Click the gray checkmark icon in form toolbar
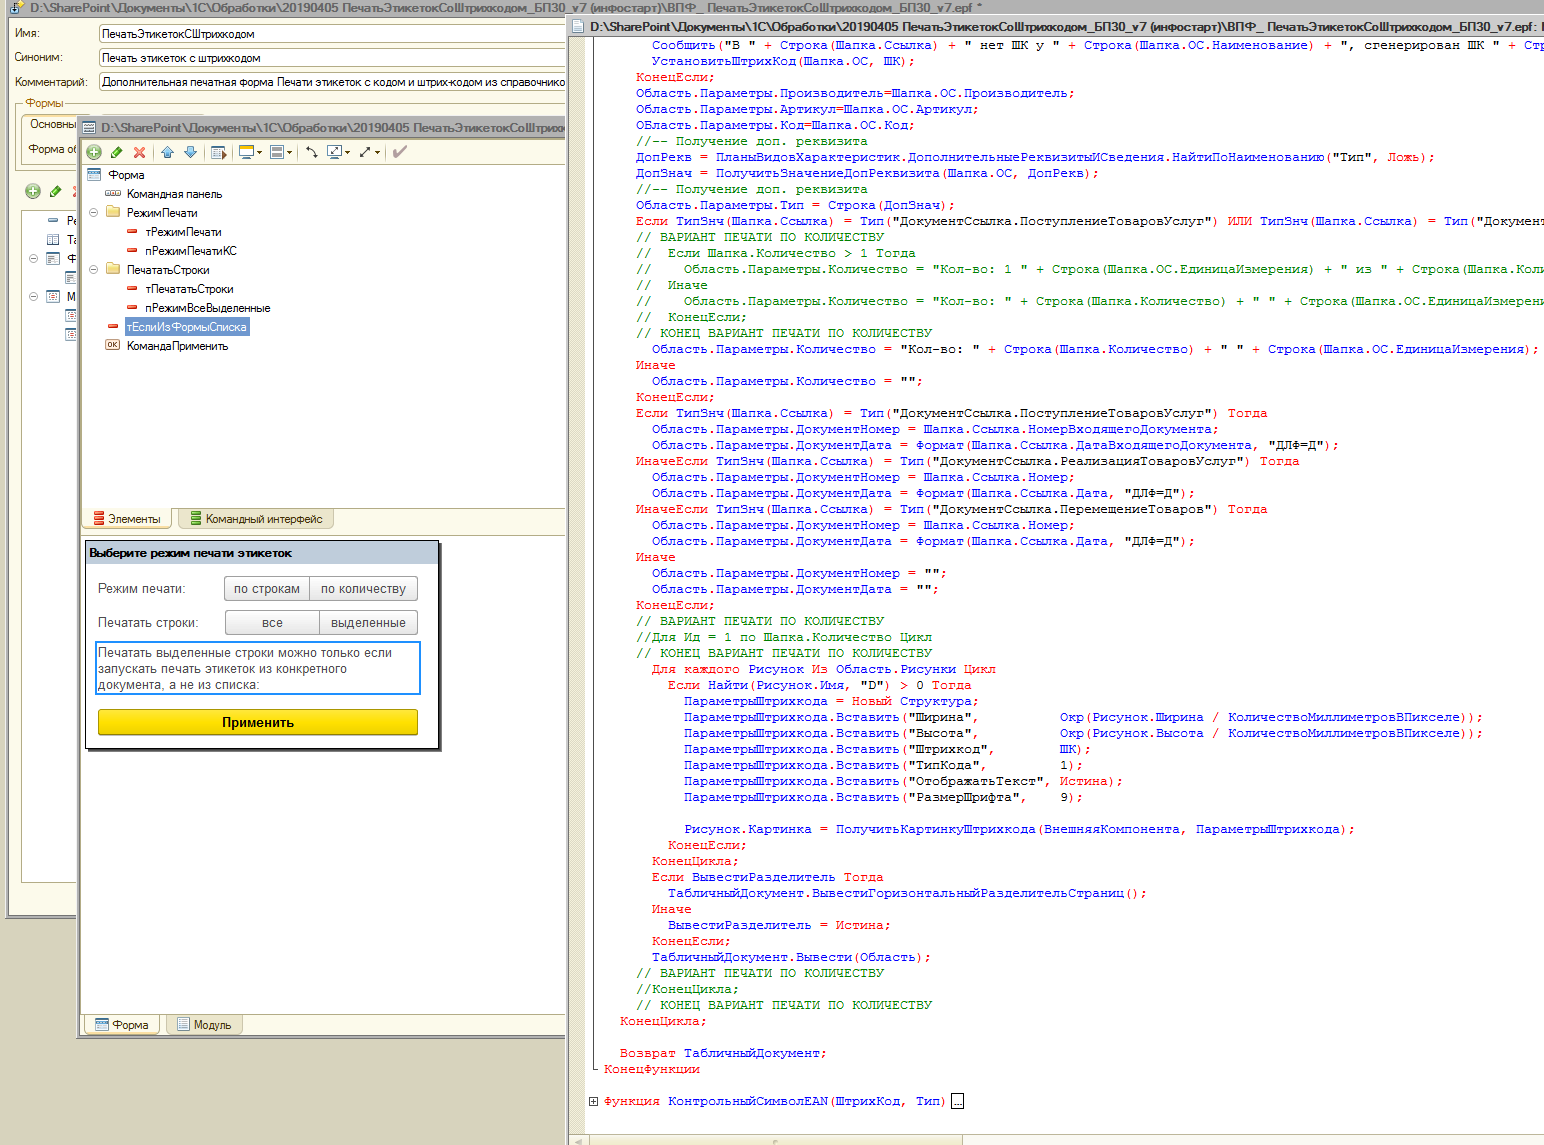The height and width of the screenshot is (1145, 1544). coord(400,152)
